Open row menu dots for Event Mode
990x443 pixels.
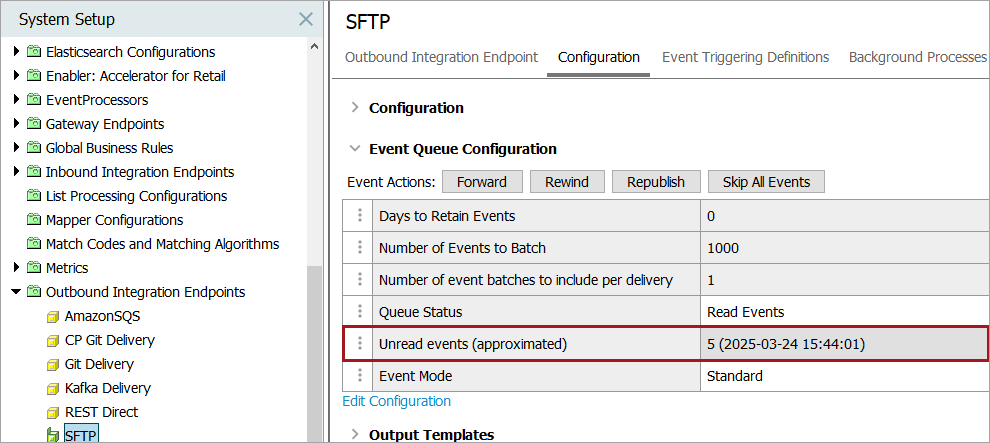[358, 375]
